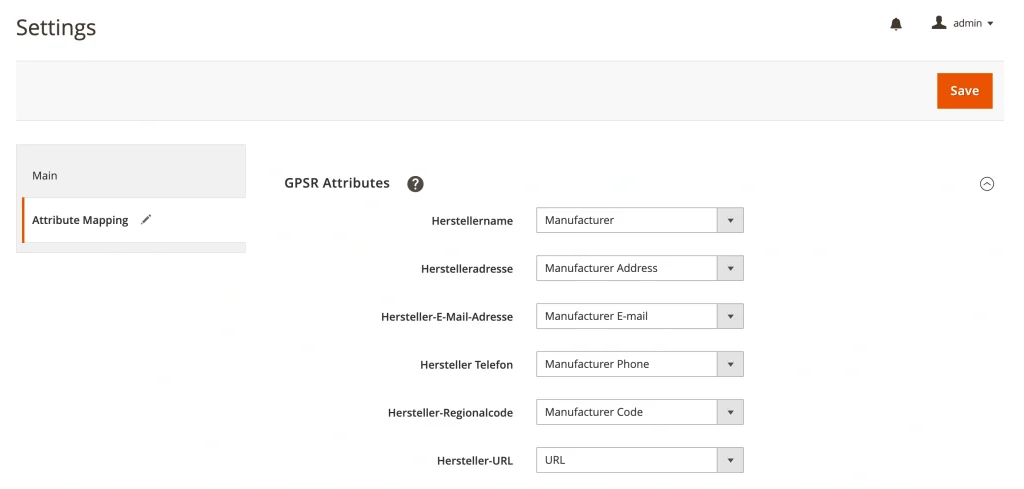
Task: Open the Herstellername Manufacturer dropdown
Action: 640,220
